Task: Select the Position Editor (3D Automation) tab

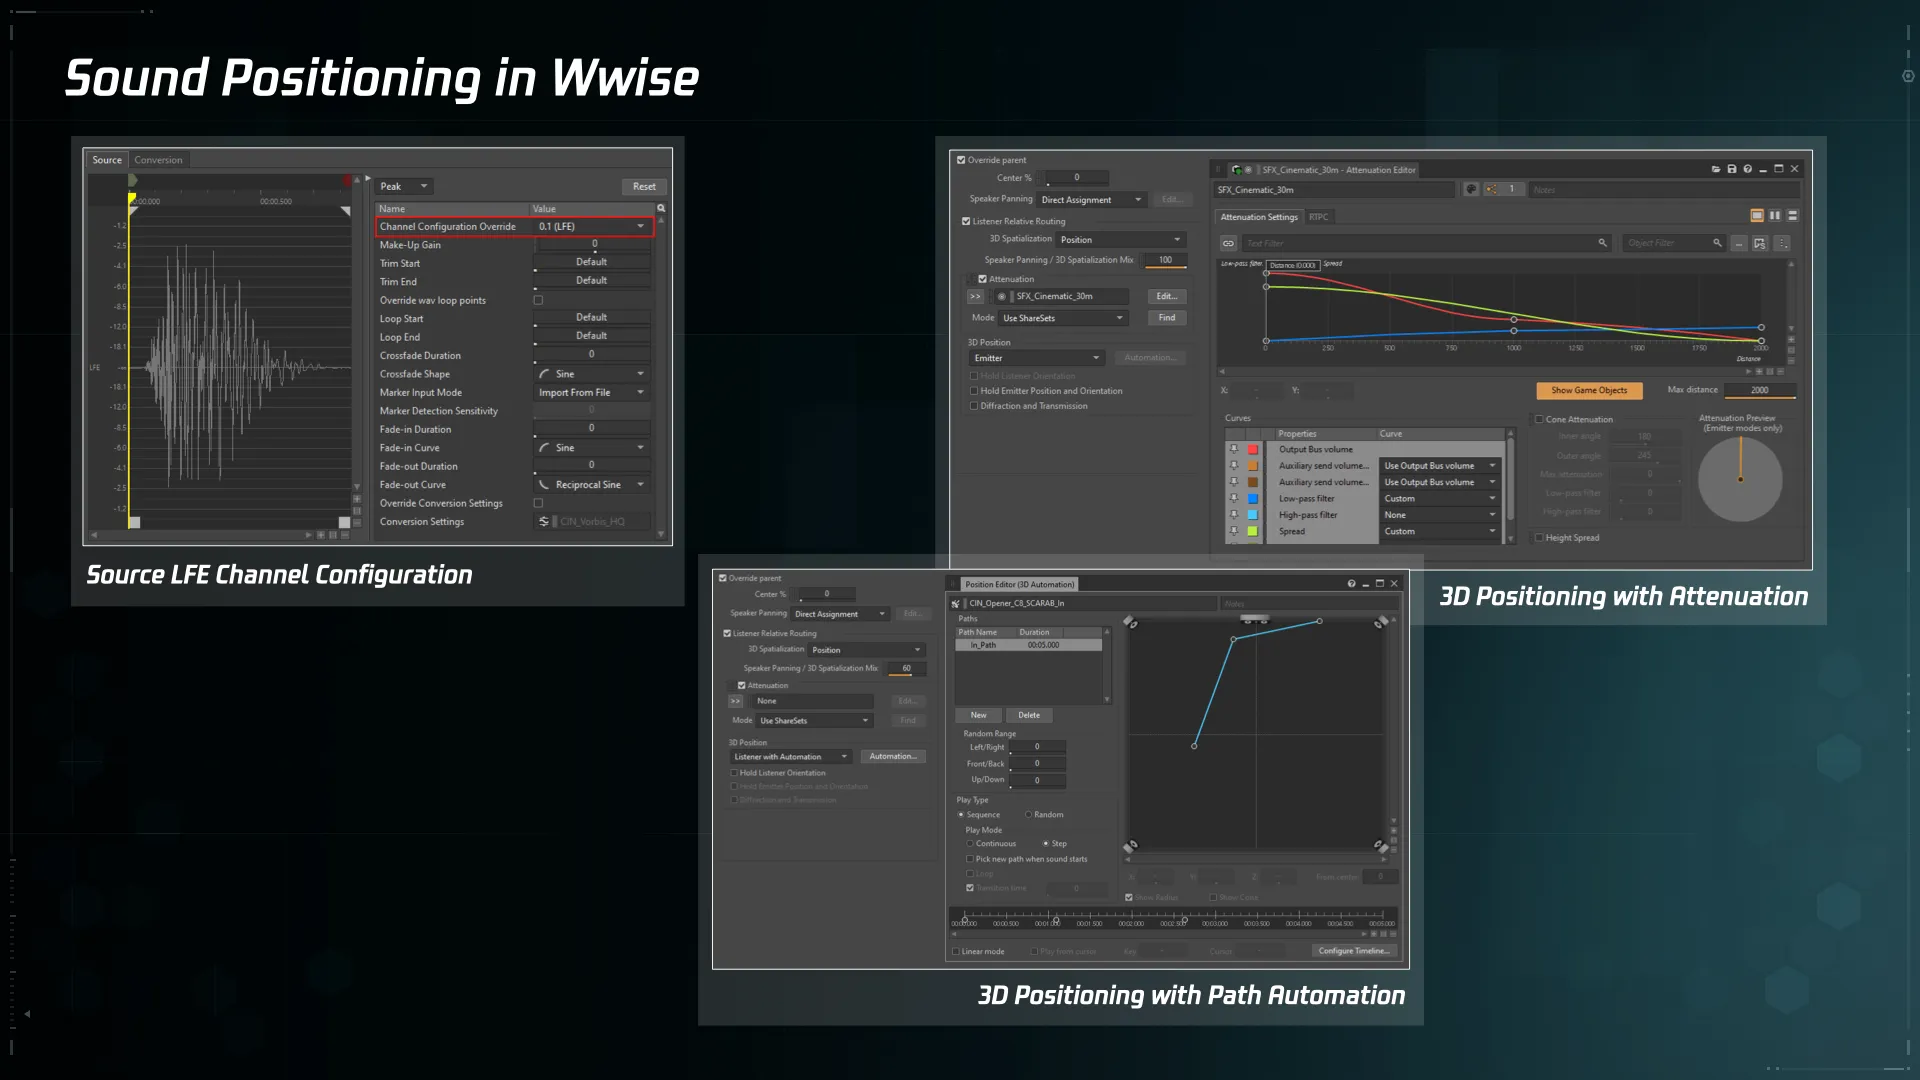Action: point(1019,584)
